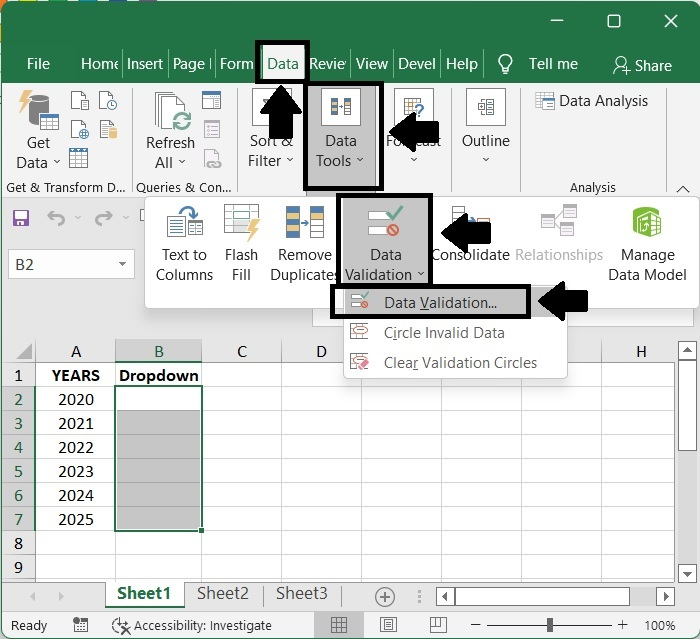This screenshot has width=700, height=639.
Task: Click the zoom slider handle
Action: pos(550,625)
